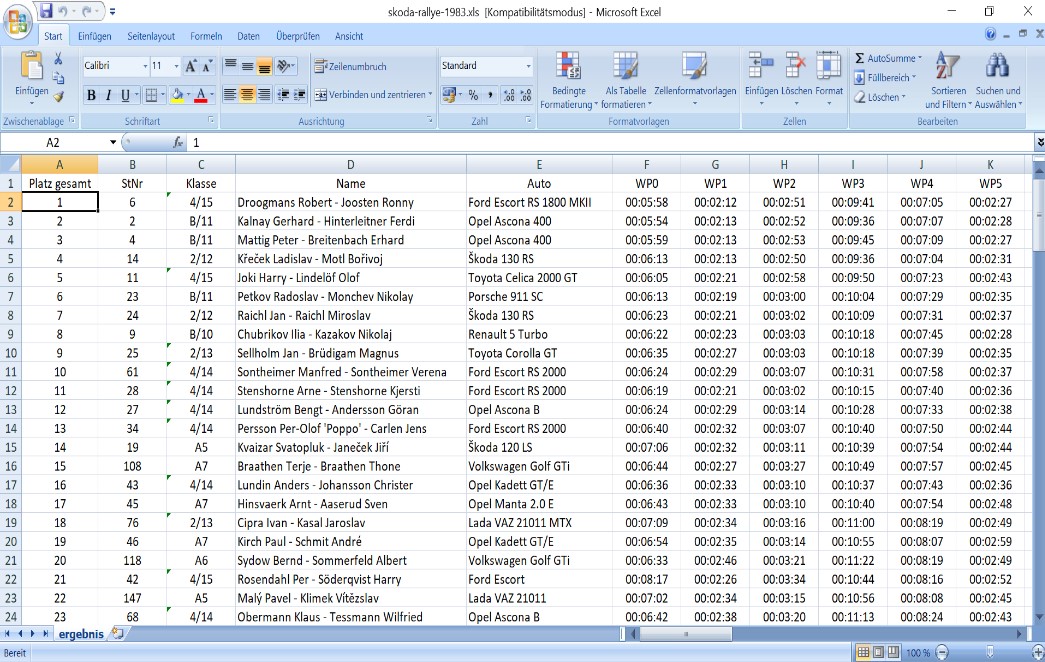
Task: Open Zellenformatvorlagen gallery
Action: (x=694, y=80)
